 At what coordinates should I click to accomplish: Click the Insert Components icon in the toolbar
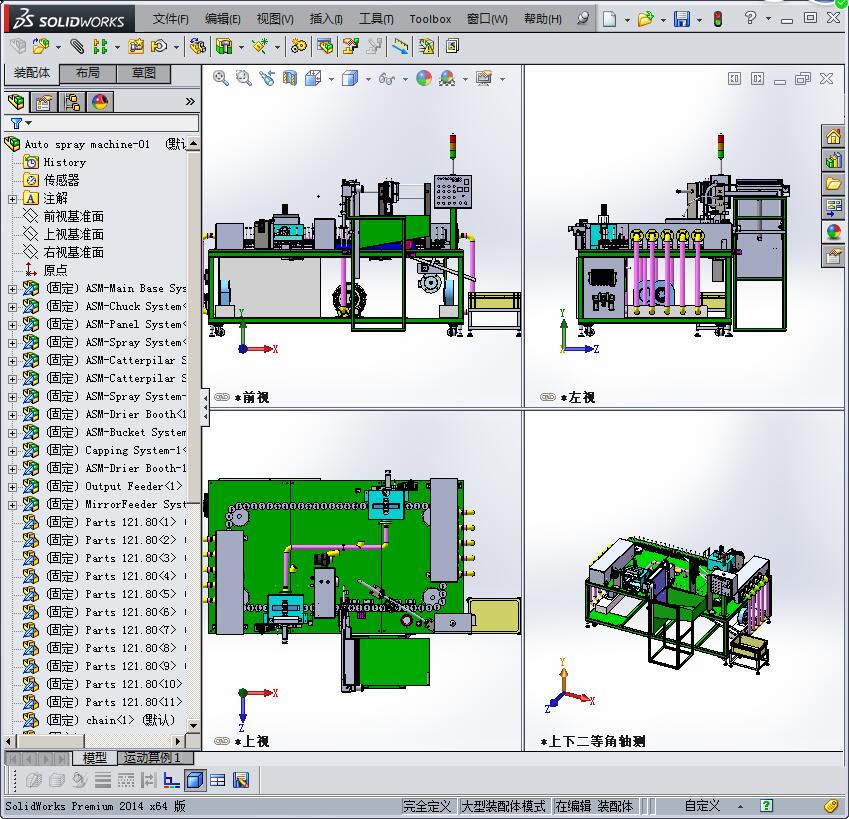[x=41, y=47]
